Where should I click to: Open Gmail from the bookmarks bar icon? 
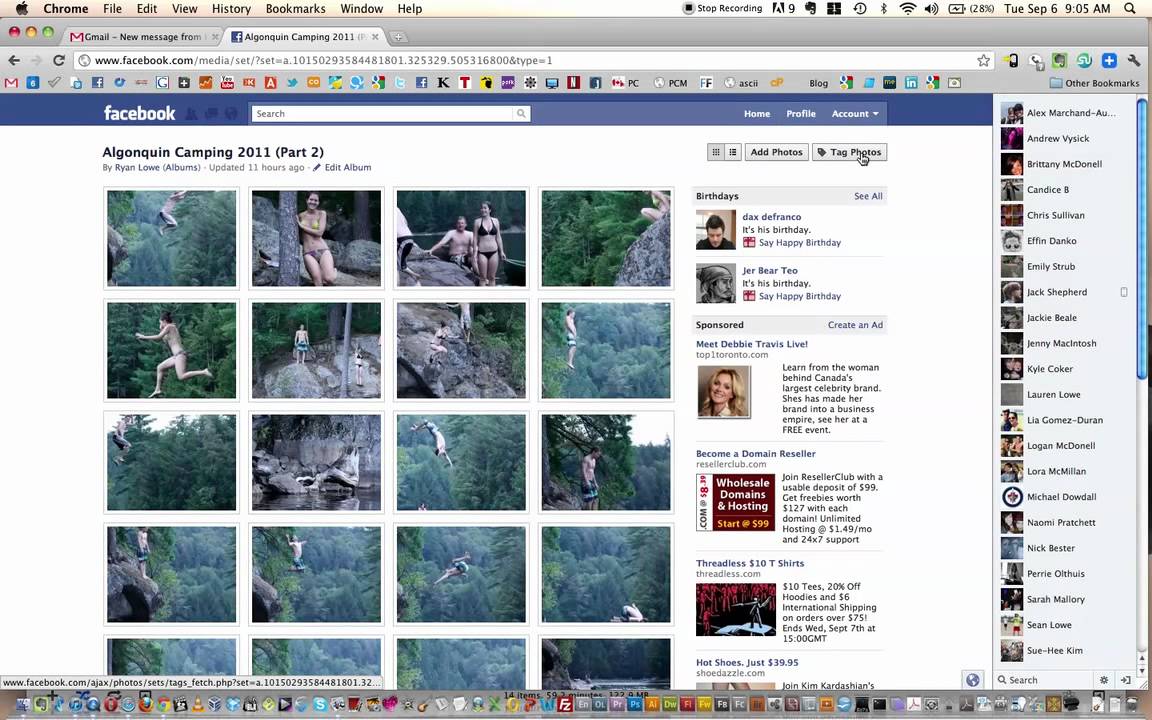11,83
